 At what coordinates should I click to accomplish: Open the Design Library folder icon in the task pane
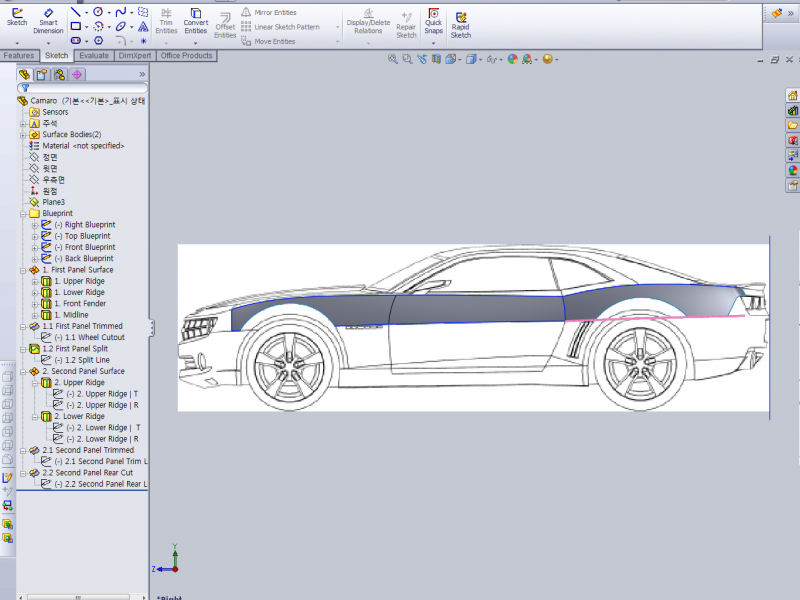point(793,125)
